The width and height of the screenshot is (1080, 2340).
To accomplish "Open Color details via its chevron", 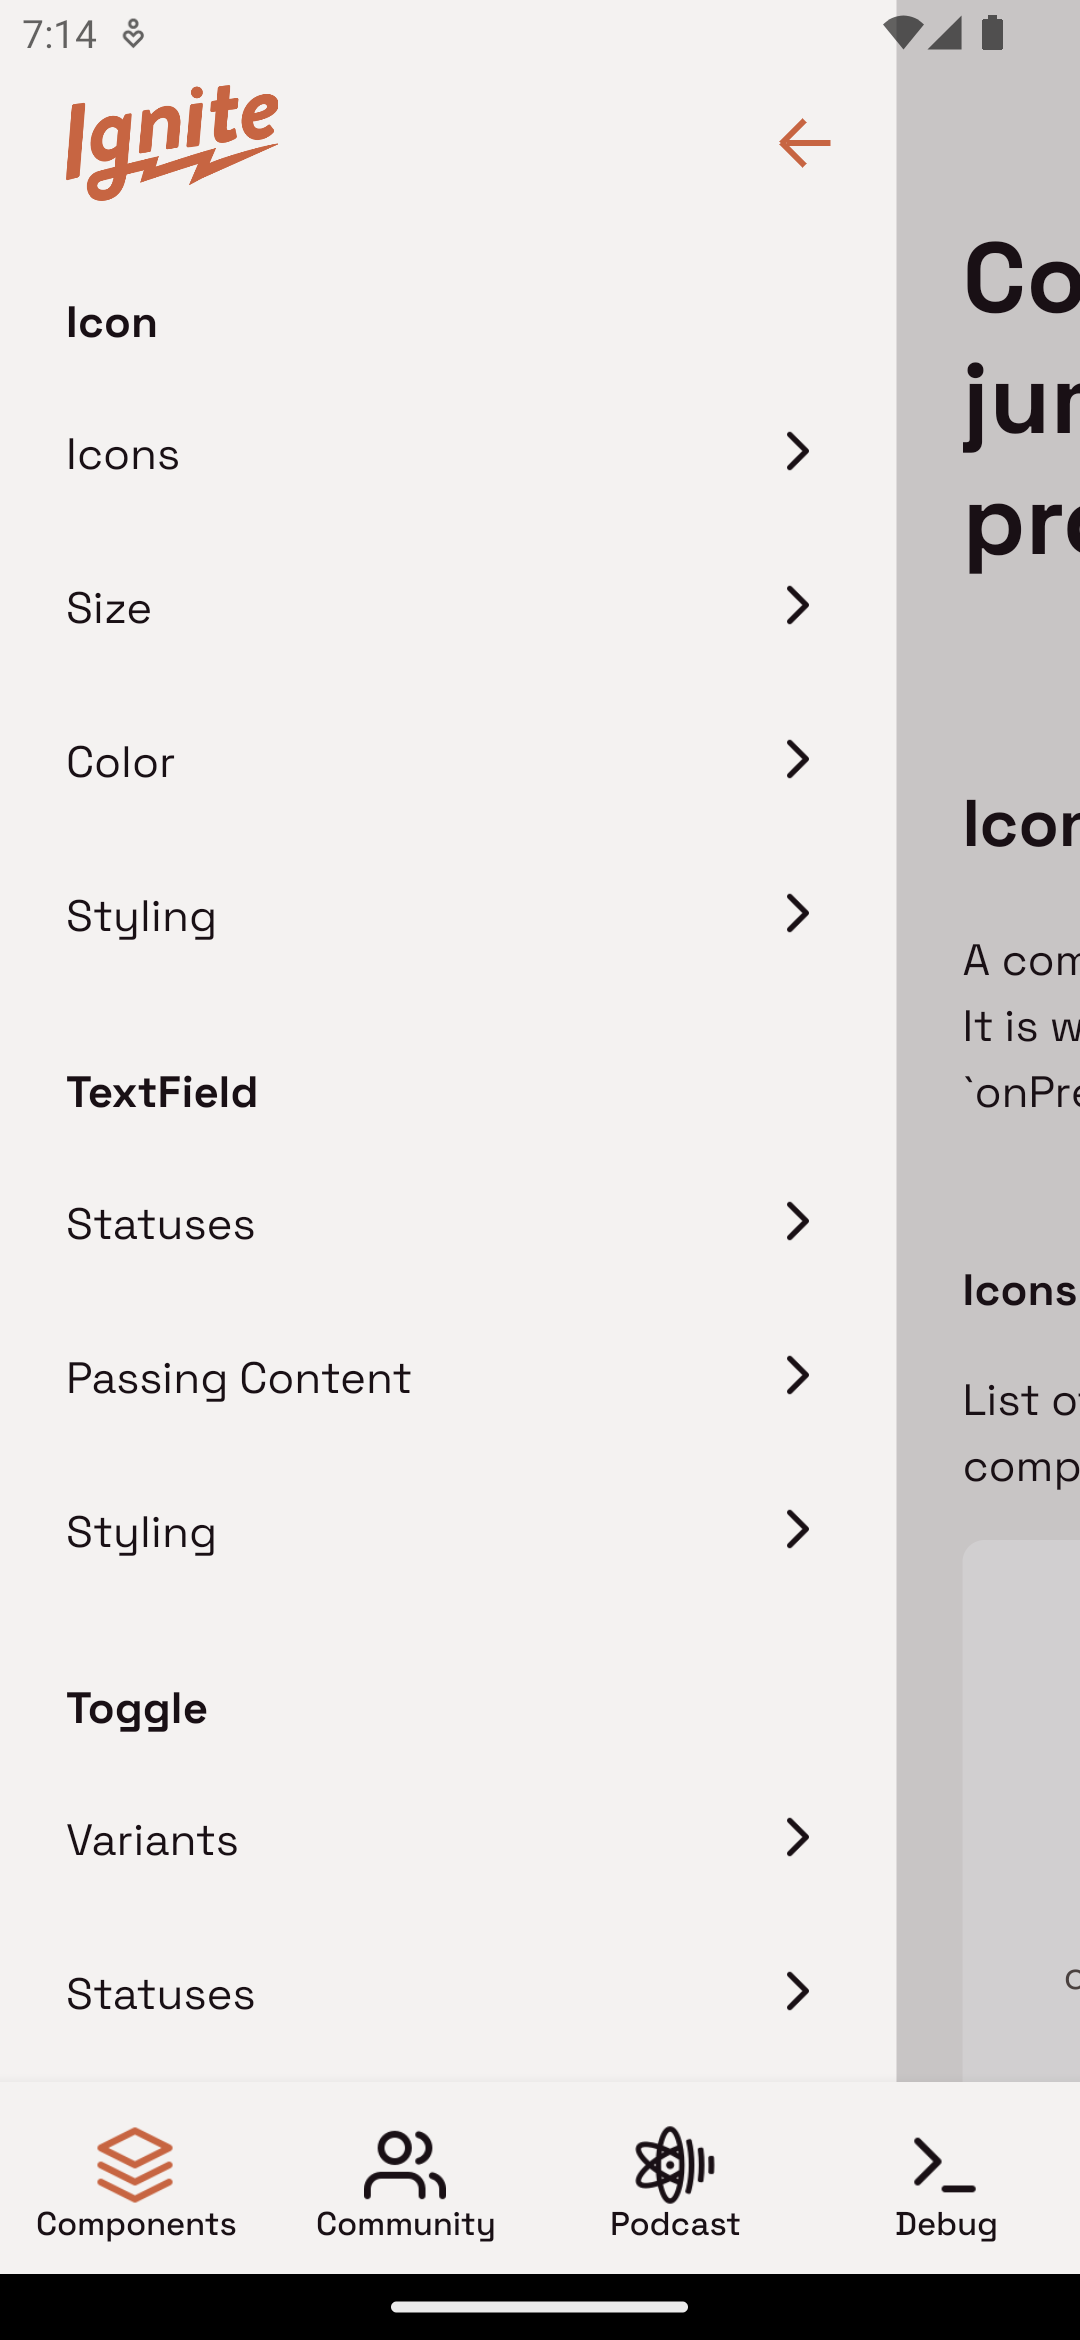I will [x=797, y=760].
